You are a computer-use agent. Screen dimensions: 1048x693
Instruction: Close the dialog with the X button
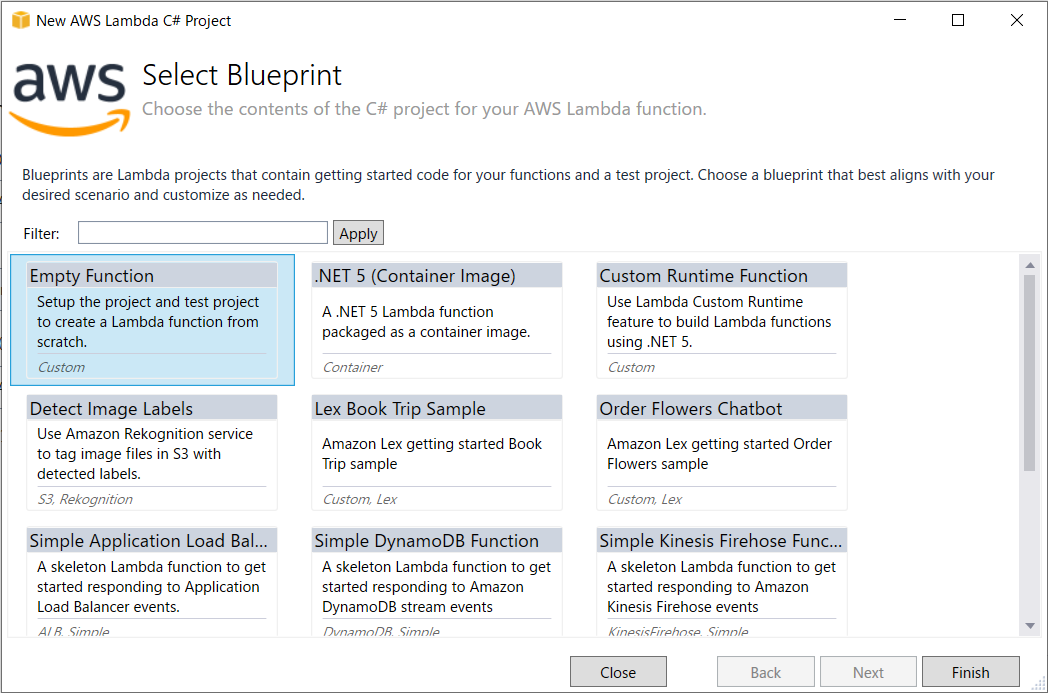pos(1017,20)
